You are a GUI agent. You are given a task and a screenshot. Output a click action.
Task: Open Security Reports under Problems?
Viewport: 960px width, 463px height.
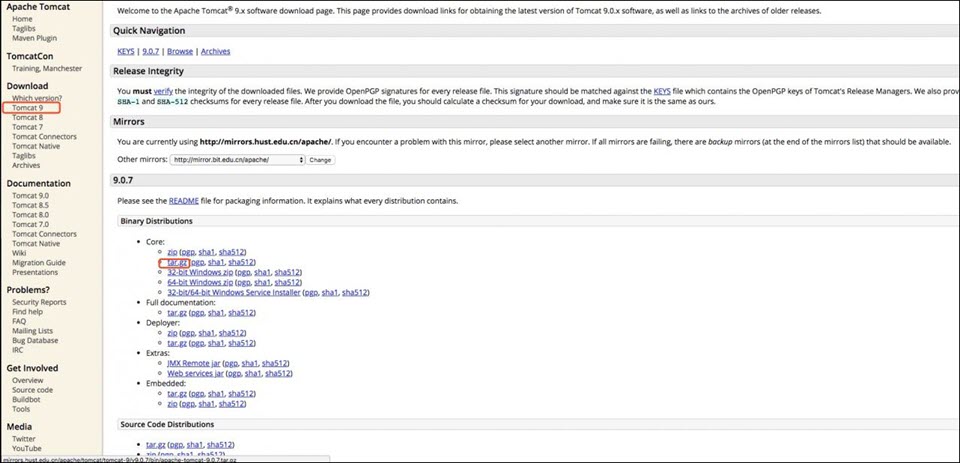(39, 302)
